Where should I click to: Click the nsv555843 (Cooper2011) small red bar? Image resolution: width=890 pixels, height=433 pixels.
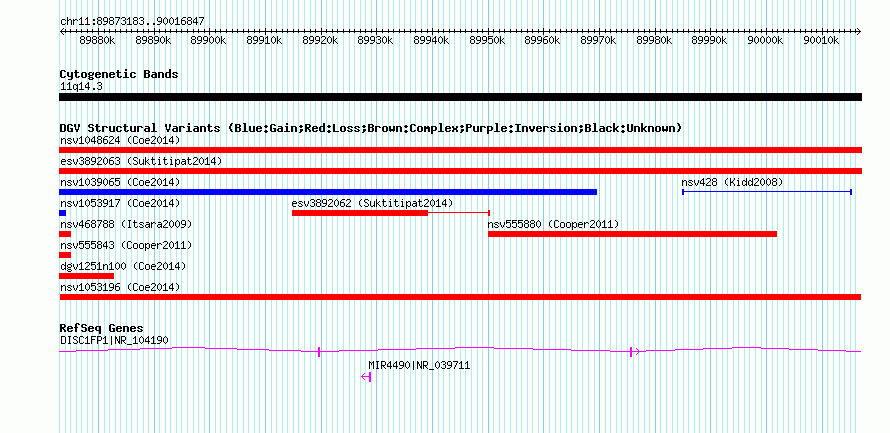click(65, 255)
